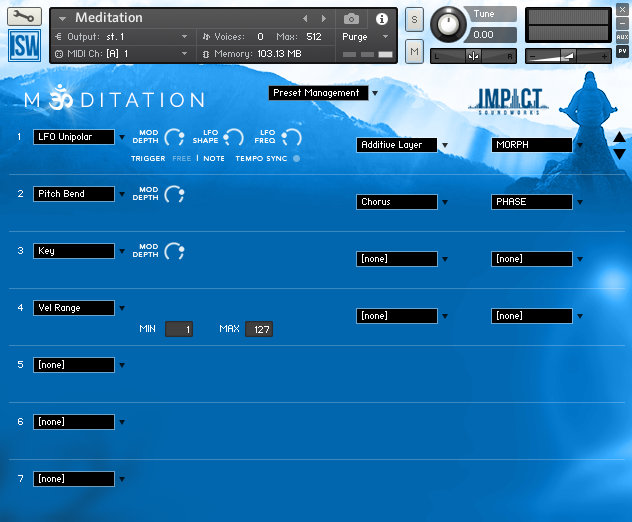Open slot 1 LFO Unipolar modulator dropdown
Image resolution: width=632 pixels, height=522 pixels.
pos(74,137)
